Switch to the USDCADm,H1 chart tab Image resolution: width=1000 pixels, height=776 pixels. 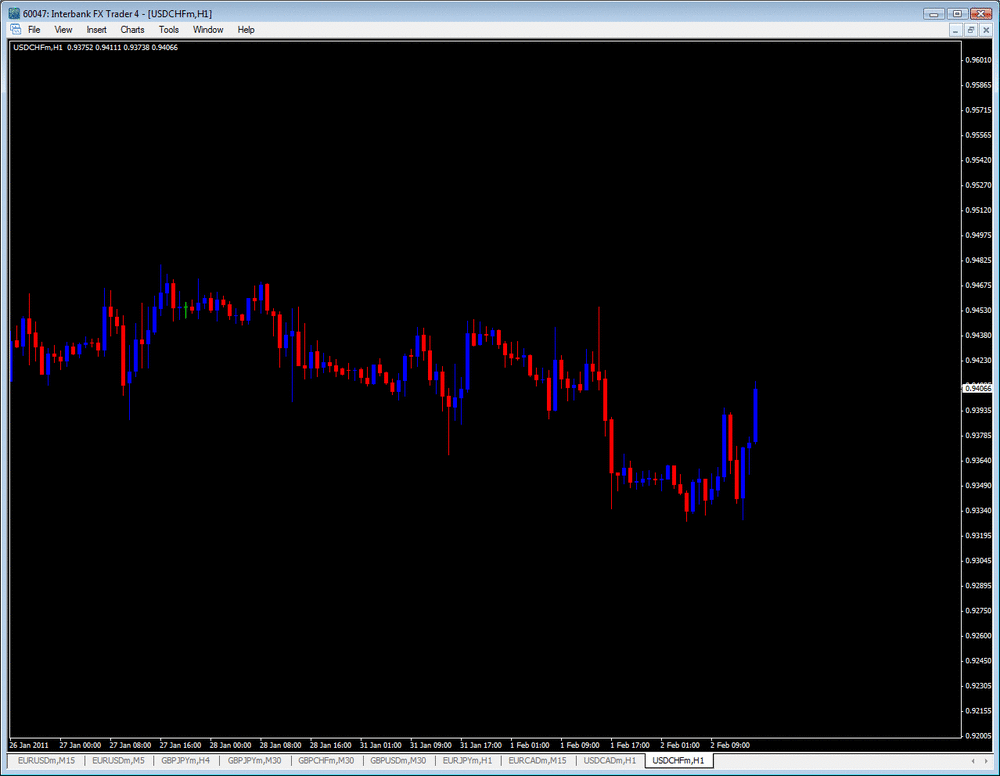tap(610, 761)
